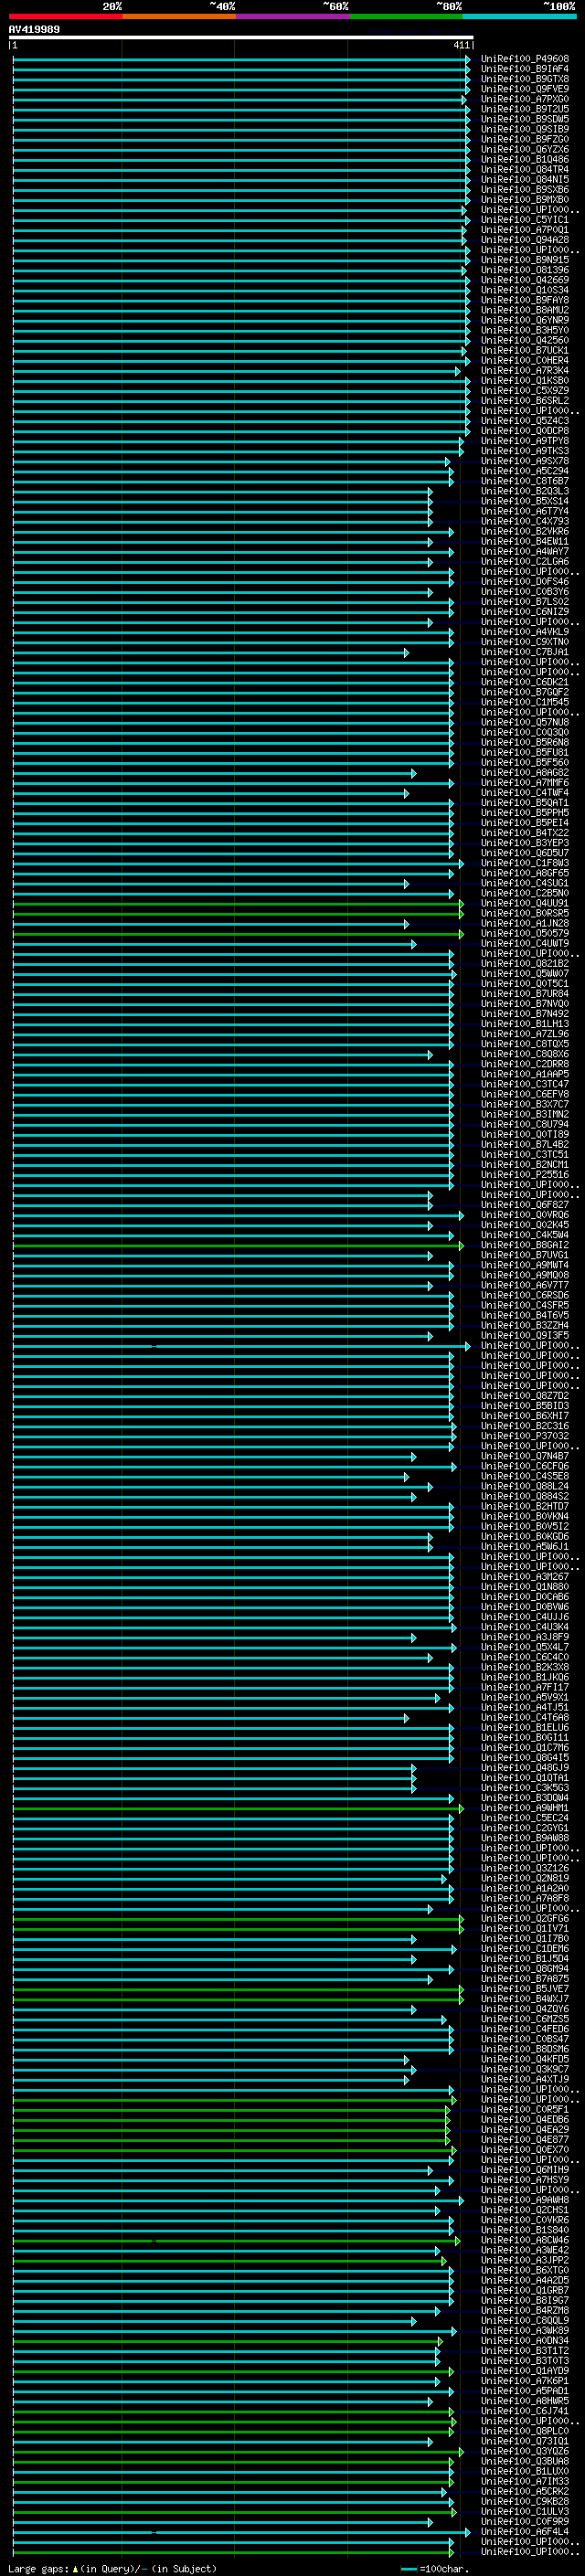The width and height of the screenshot is (585, 2576).
Task: Select hit UniRef100_A9AWH8
Action: pos(524,2200)
